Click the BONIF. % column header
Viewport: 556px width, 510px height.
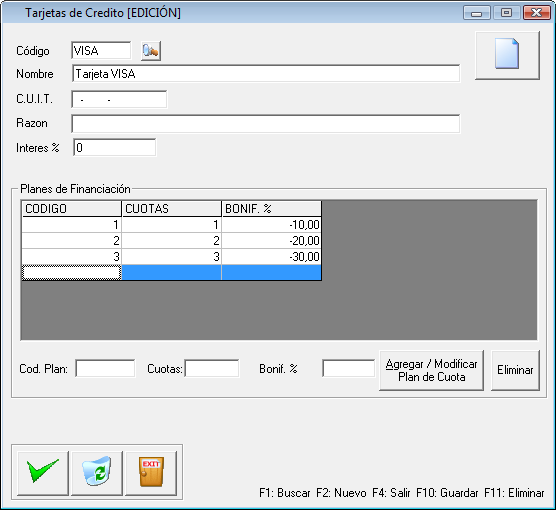pyautogui.click(x=272, y=209)
